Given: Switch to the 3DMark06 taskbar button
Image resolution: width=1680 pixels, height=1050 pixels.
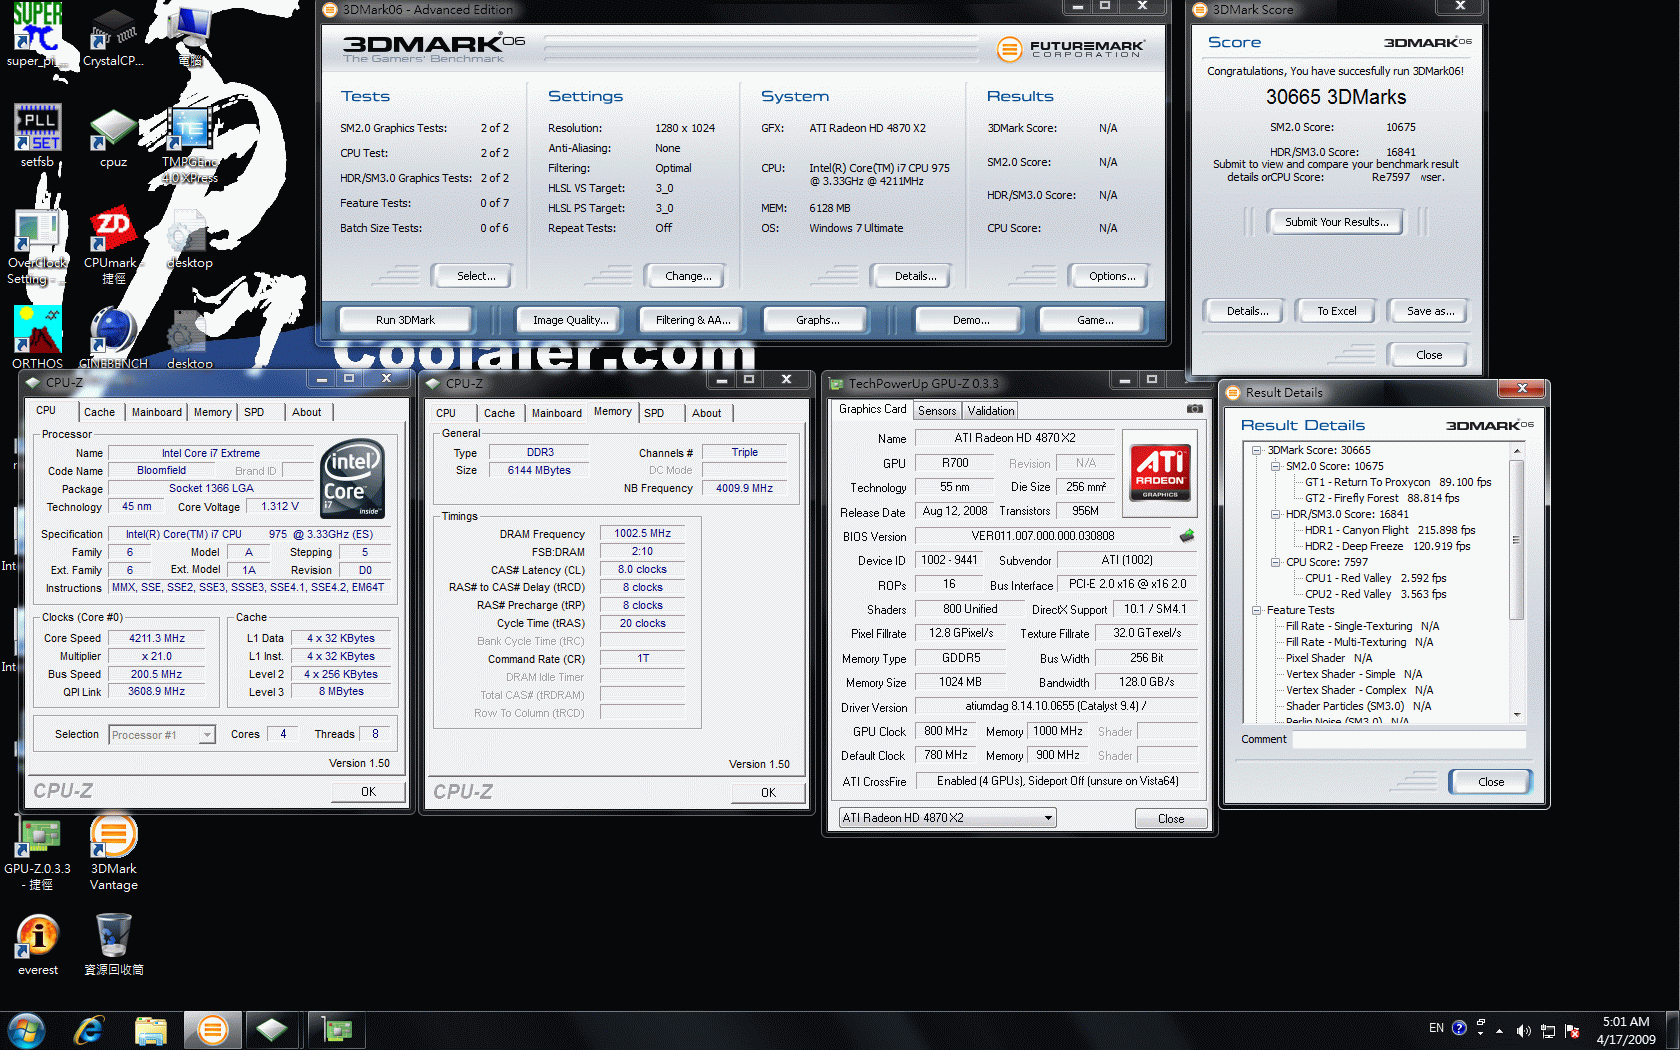Looking at the screenshot, I should (212, 1030).
